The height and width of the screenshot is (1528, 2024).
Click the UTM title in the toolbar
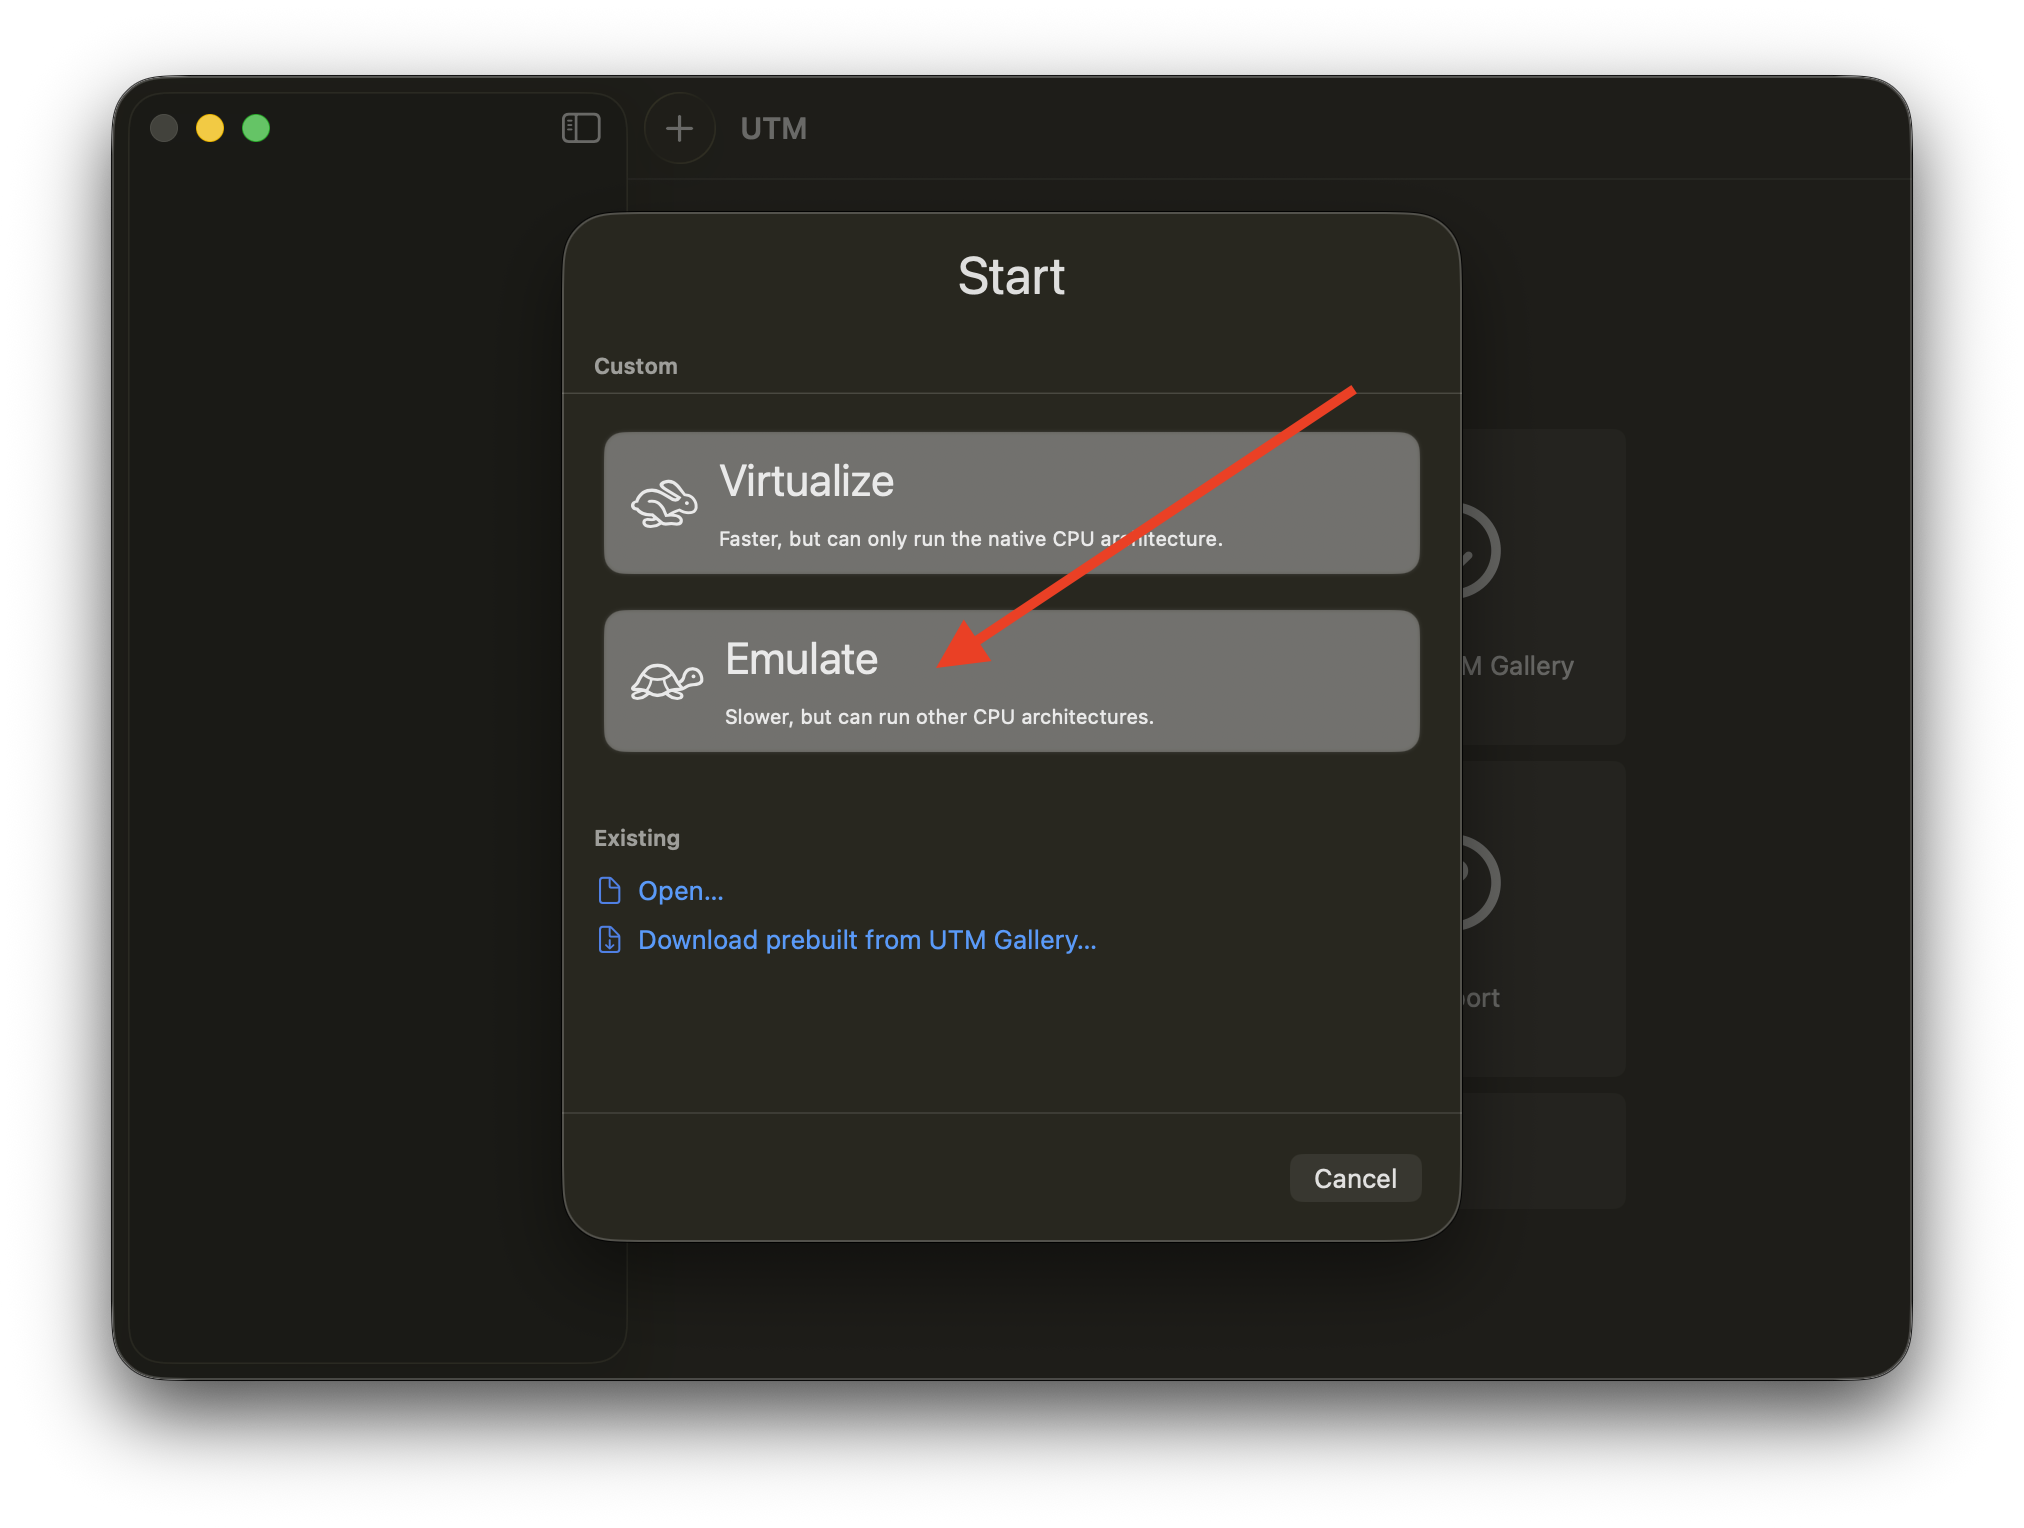pos(773,128)
